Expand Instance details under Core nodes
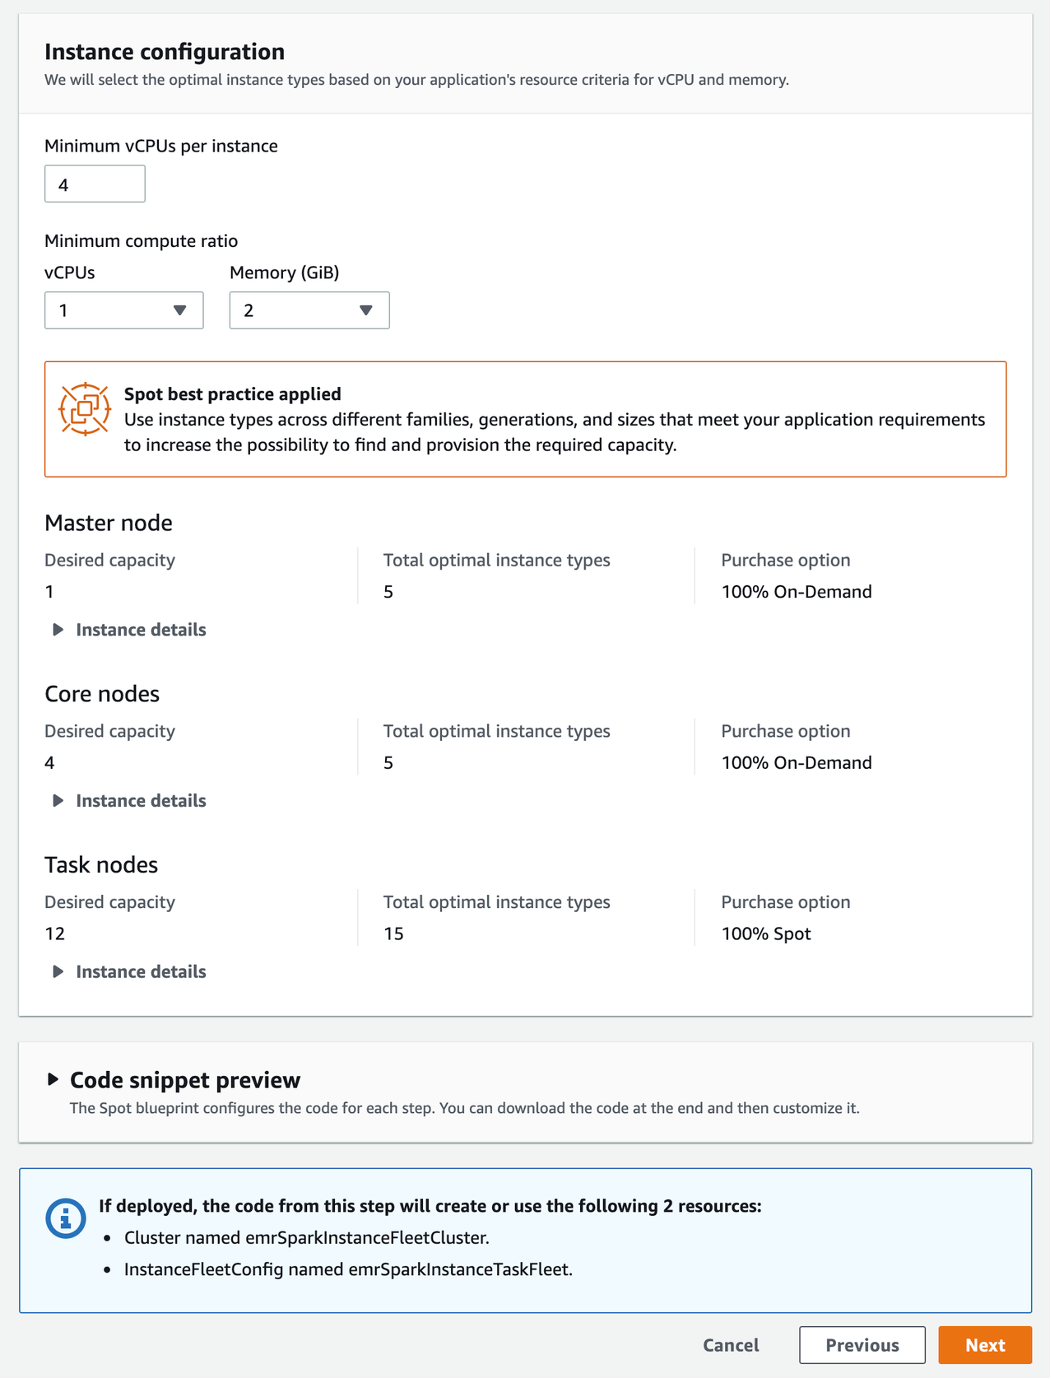This screenshot has height=1379, width=1052. [139, 800]
